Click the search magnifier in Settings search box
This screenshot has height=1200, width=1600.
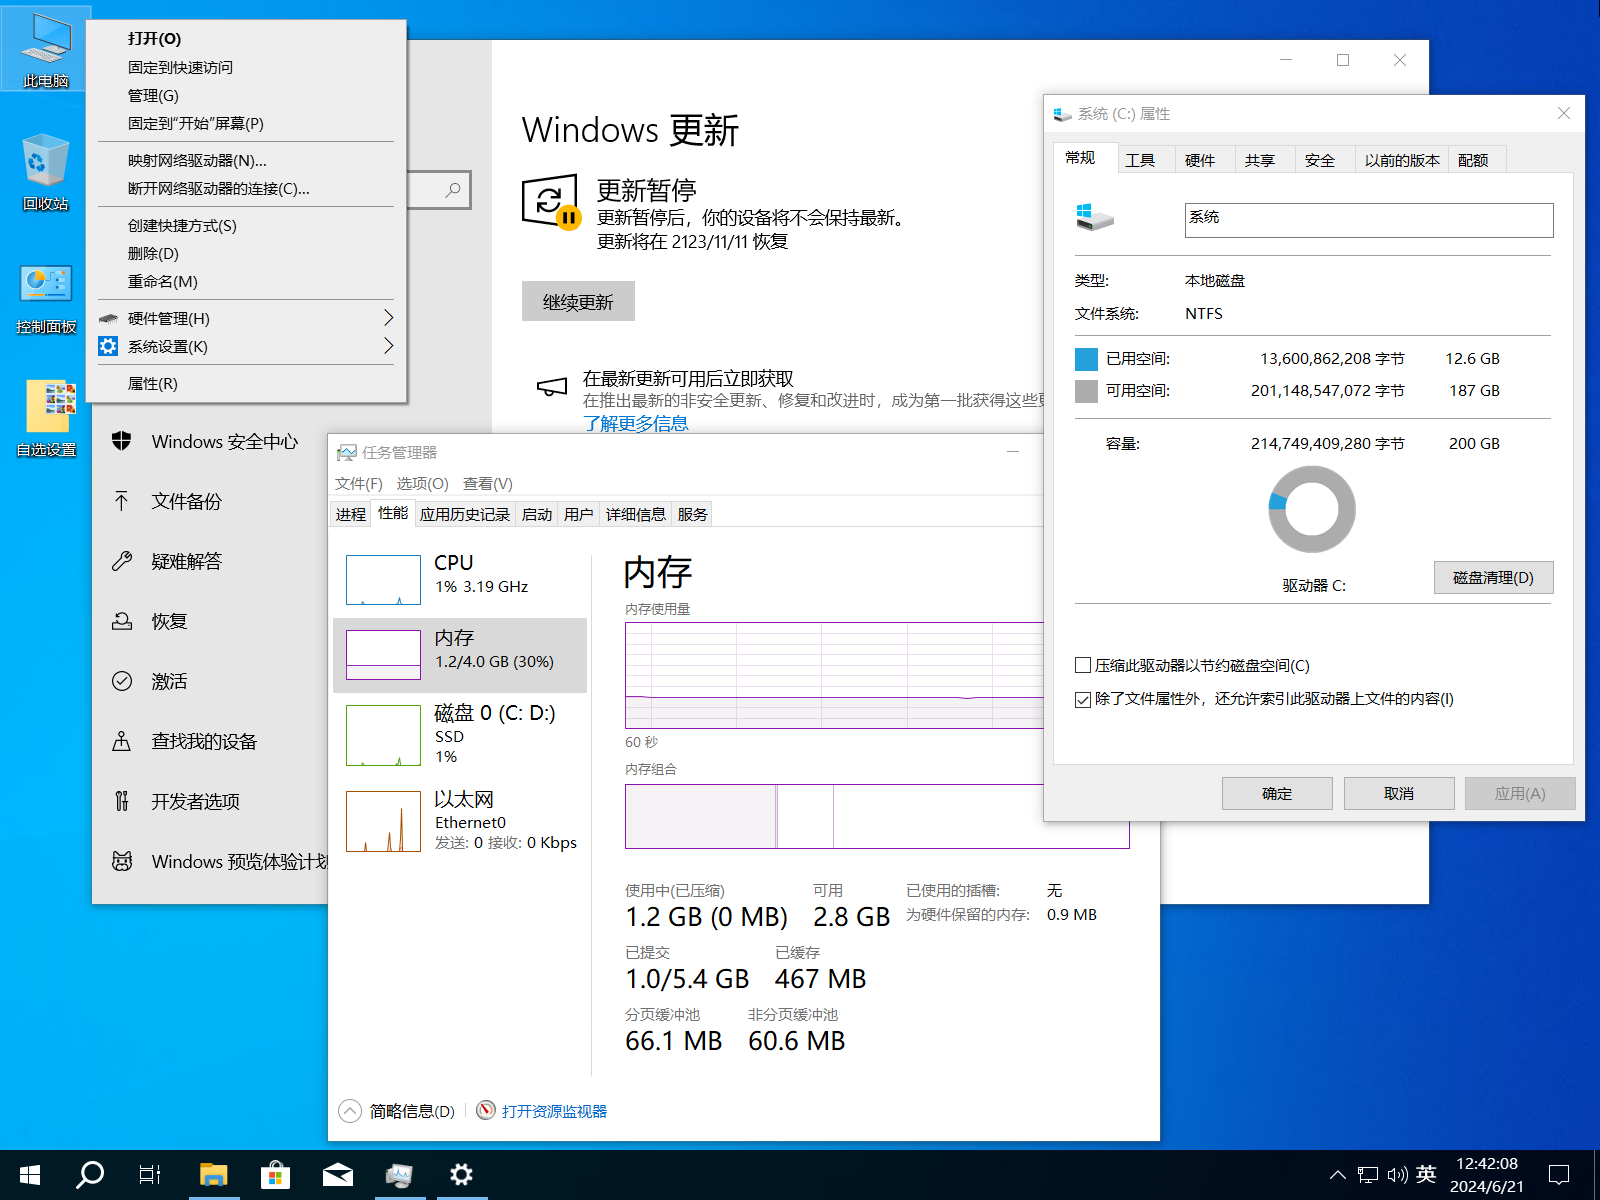point(453,190)
